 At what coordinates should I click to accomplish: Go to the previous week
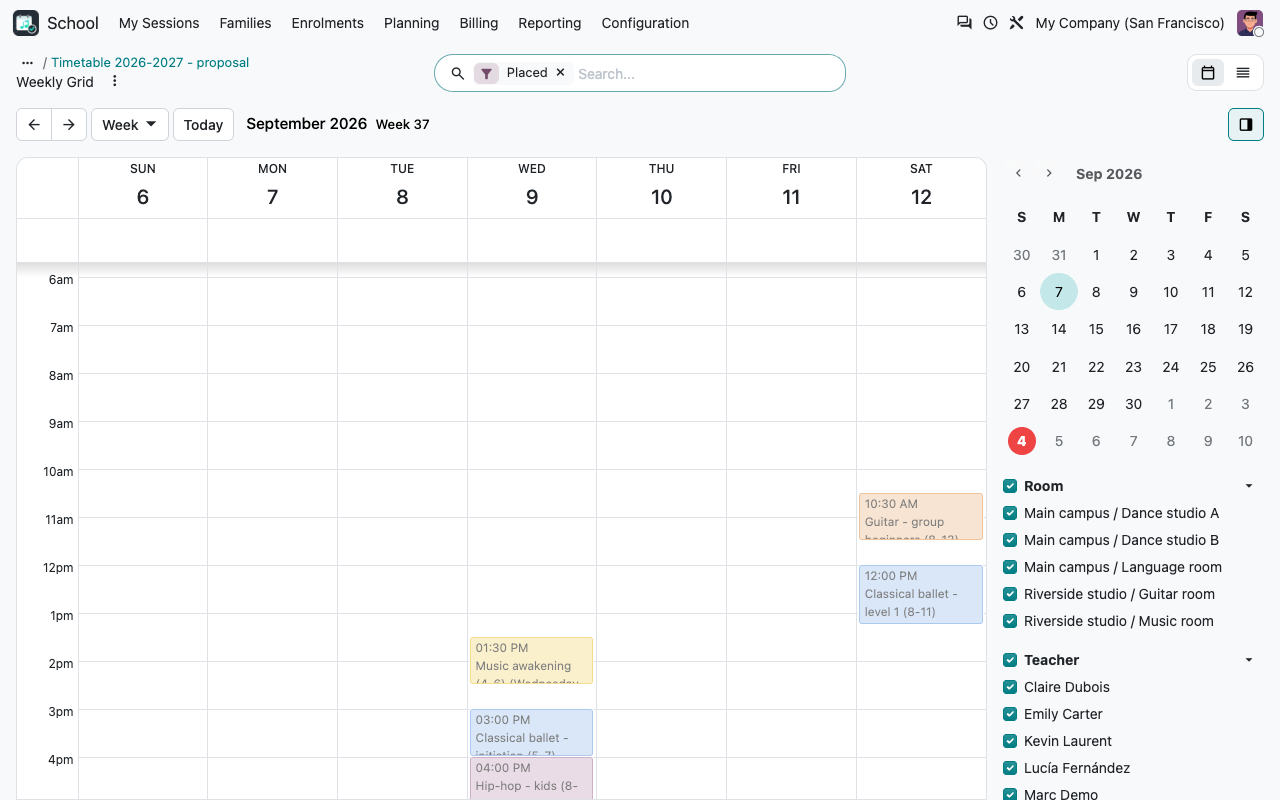point(34,125)
